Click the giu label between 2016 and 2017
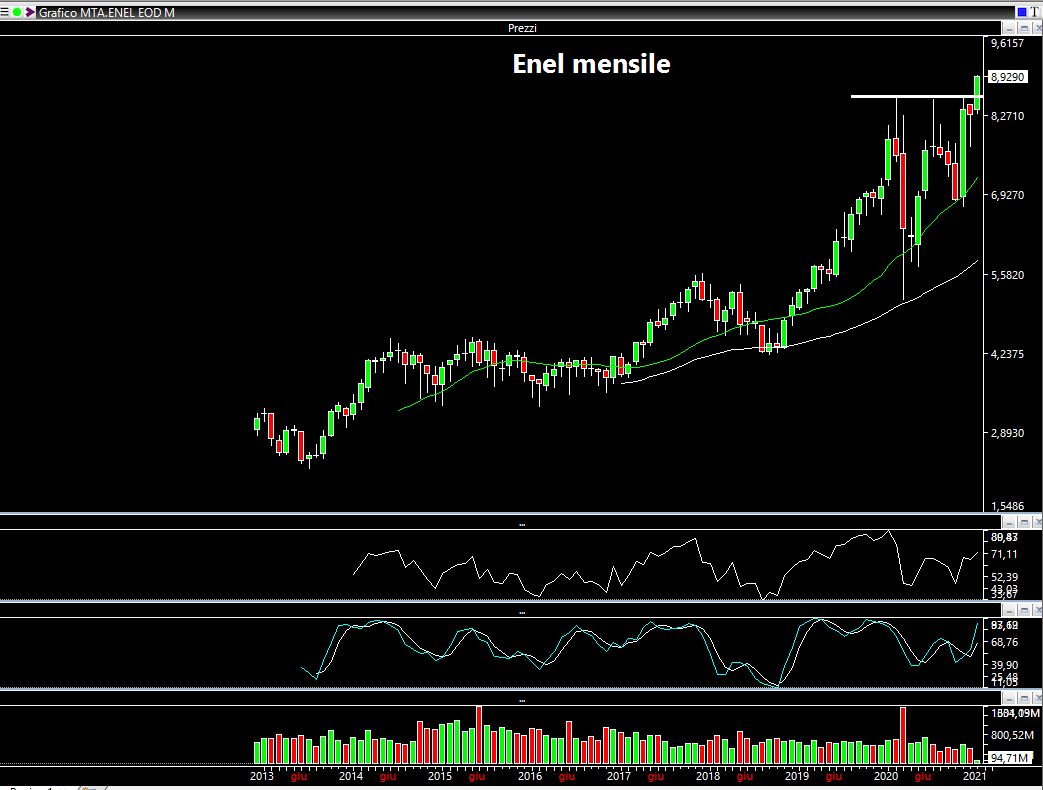This screenshot has height=790, width=1043. coord(567,777)
